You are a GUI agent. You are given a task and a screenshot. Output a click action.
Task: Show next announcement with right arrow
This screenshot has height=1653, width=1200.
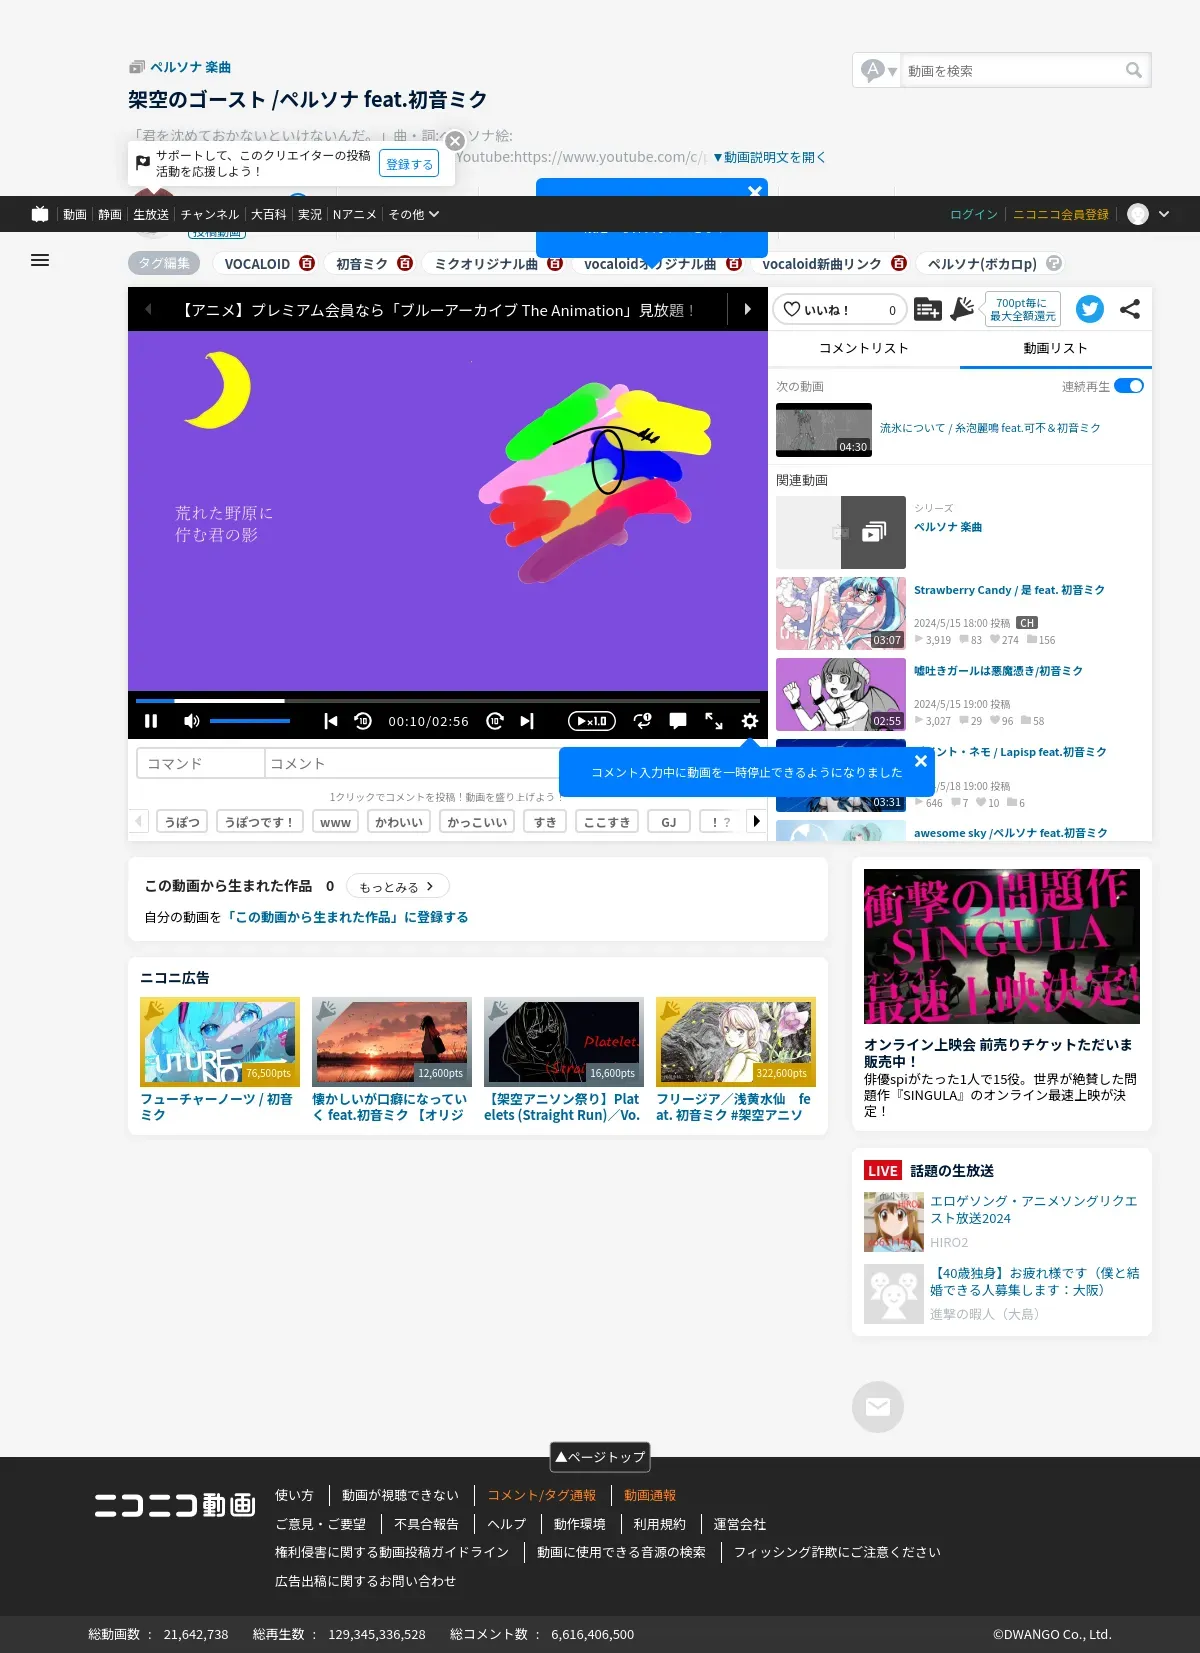747,310
